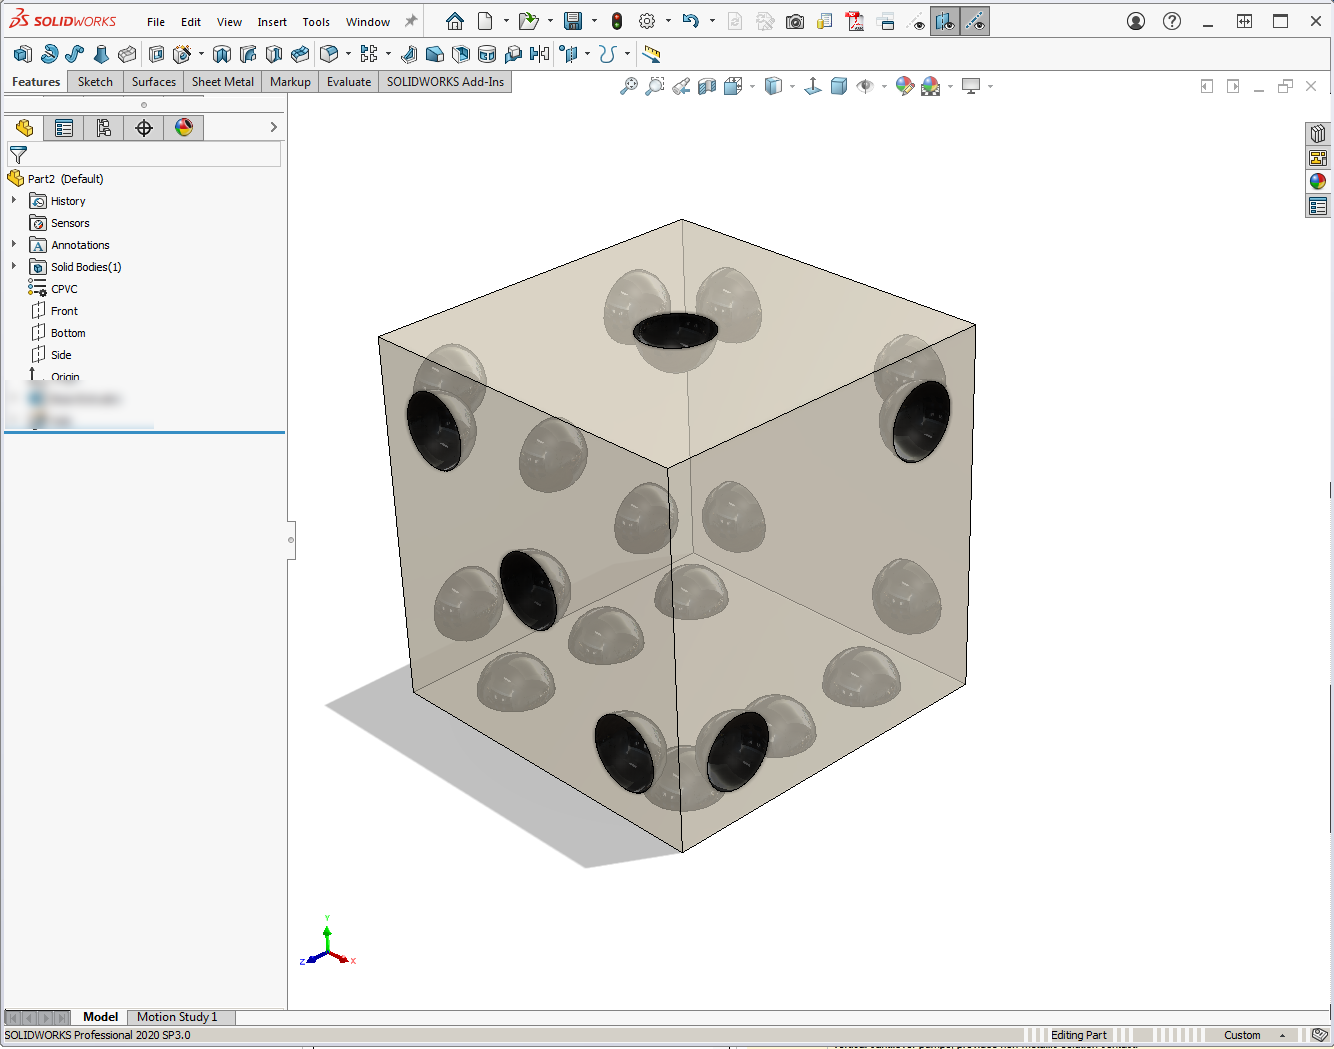This screenshot has height=1049, width=1334.
Task: Click the Help question mark button
Action: coord(1171,19)
